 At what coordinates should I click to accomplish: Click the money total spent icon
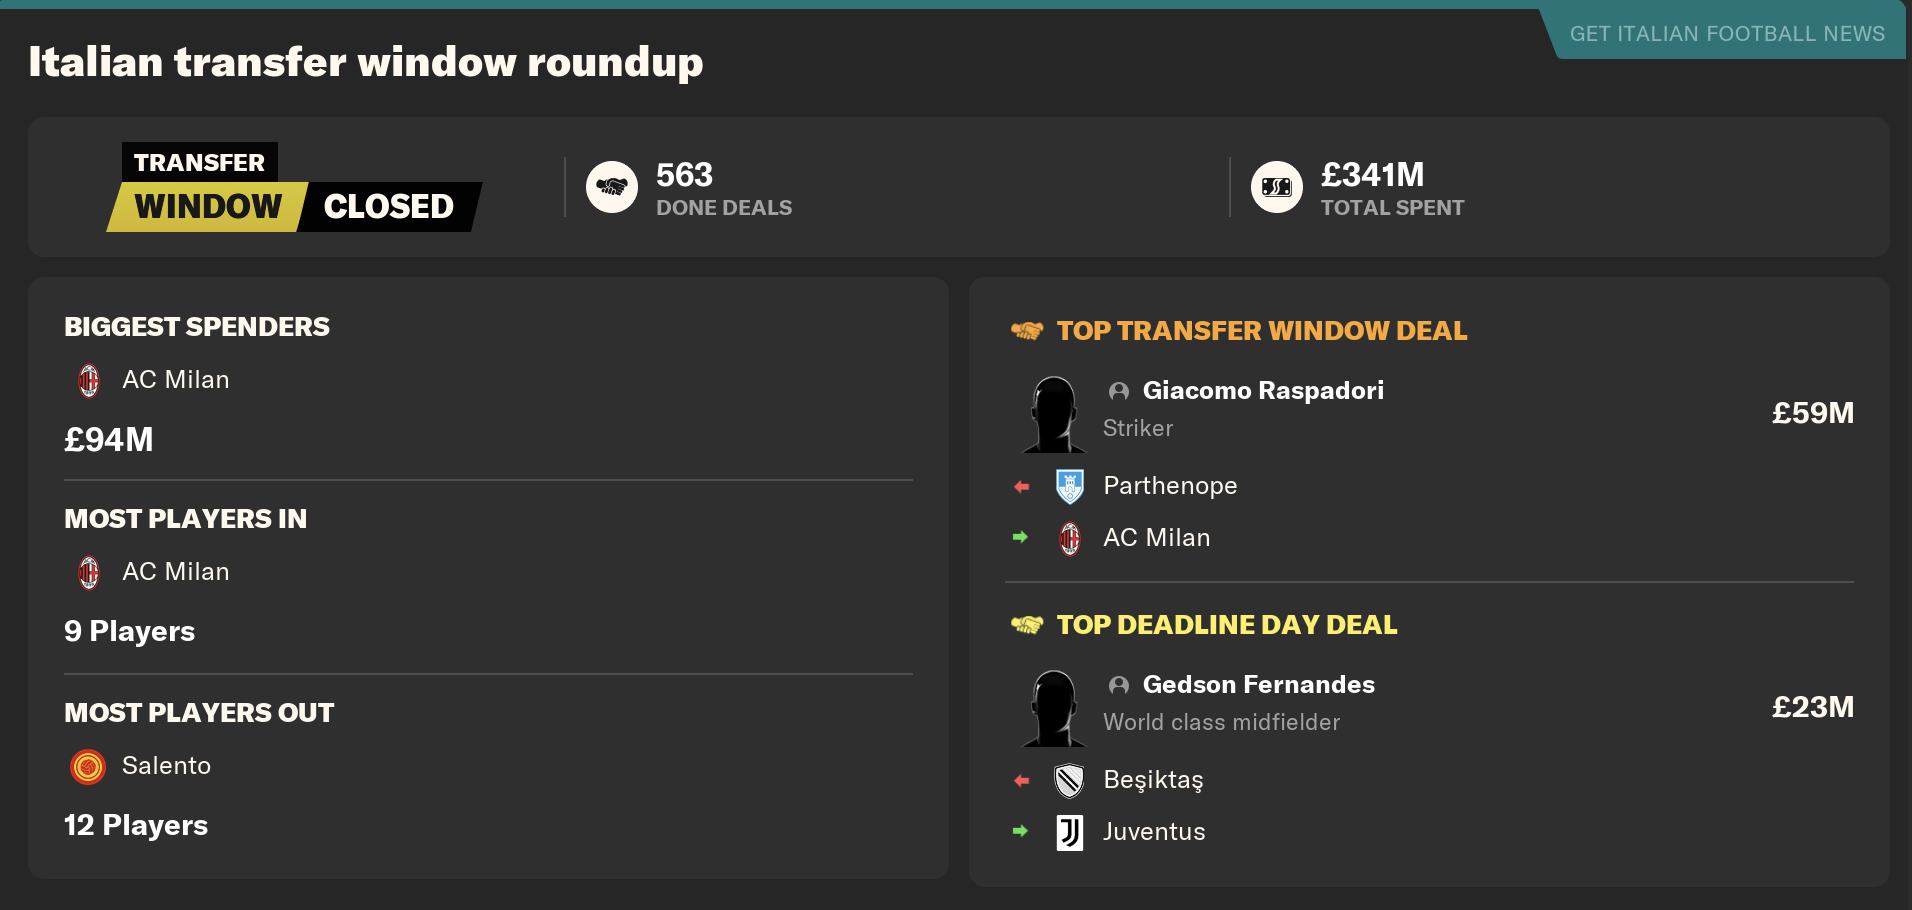click(1277, 187)
